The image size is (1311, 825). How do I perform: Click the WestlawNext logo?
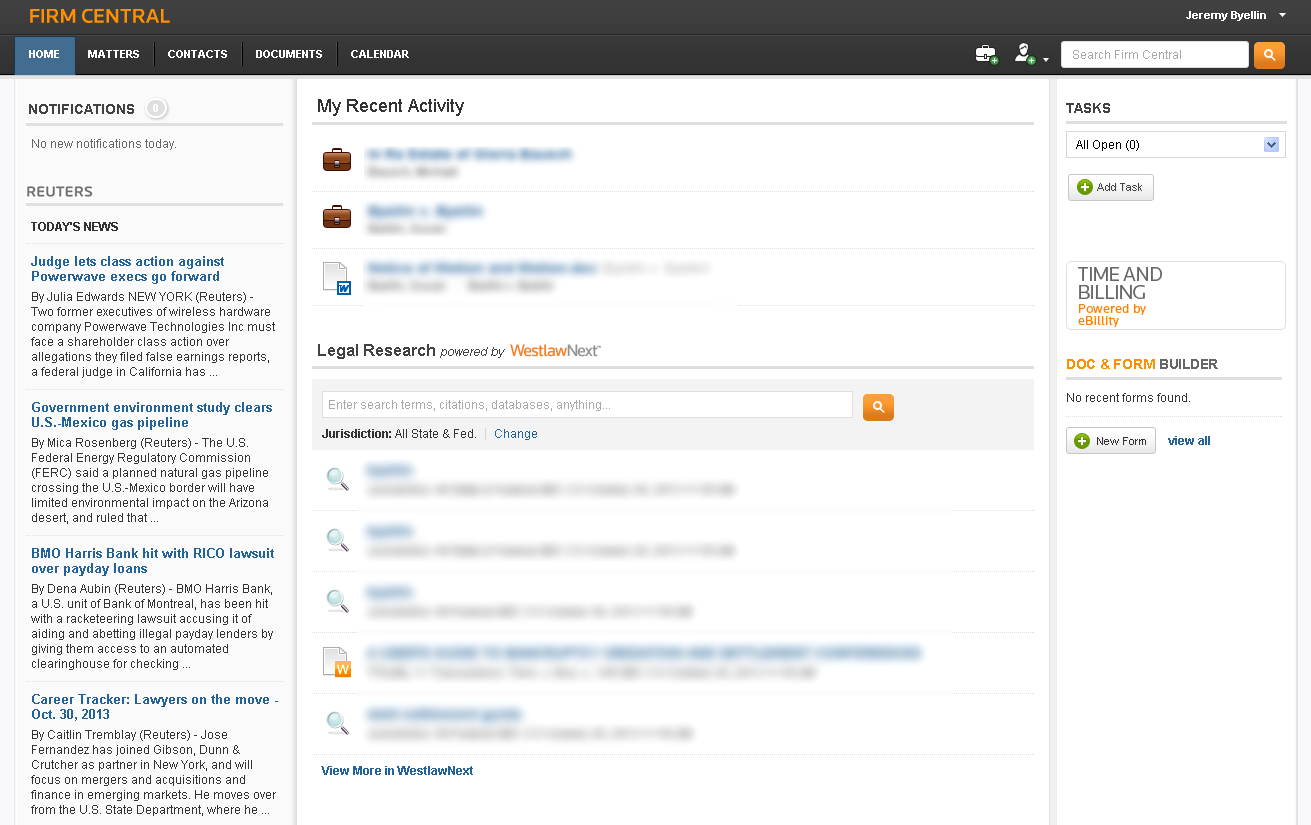coord(555,351)
